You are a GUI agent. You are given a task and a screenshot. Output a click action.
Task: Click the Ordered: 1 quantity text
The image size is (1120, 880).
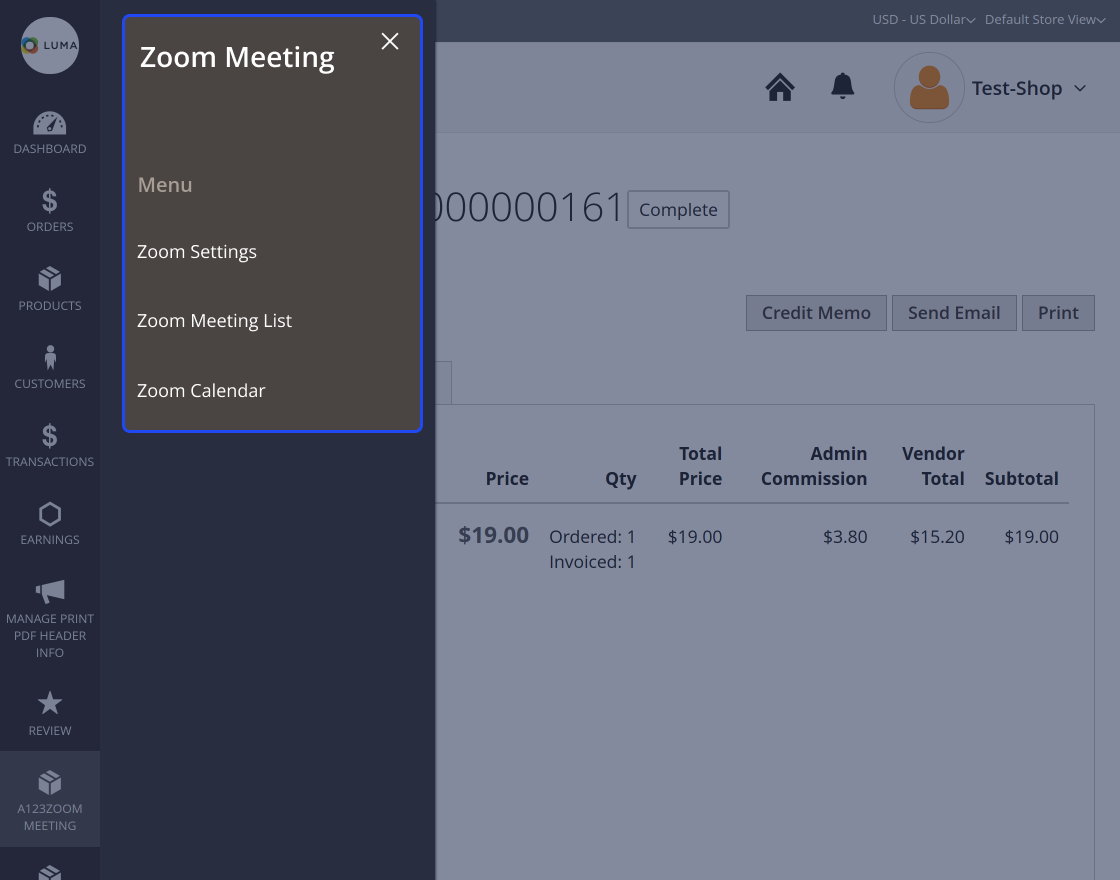coord(592,537)
